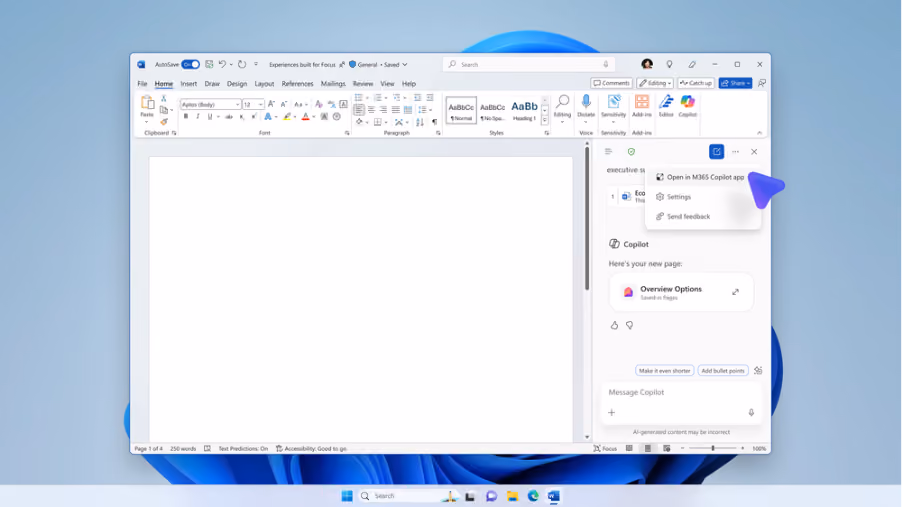Open the File menu
The width and height of the screenshot is (903, 507).
(142, 84)
